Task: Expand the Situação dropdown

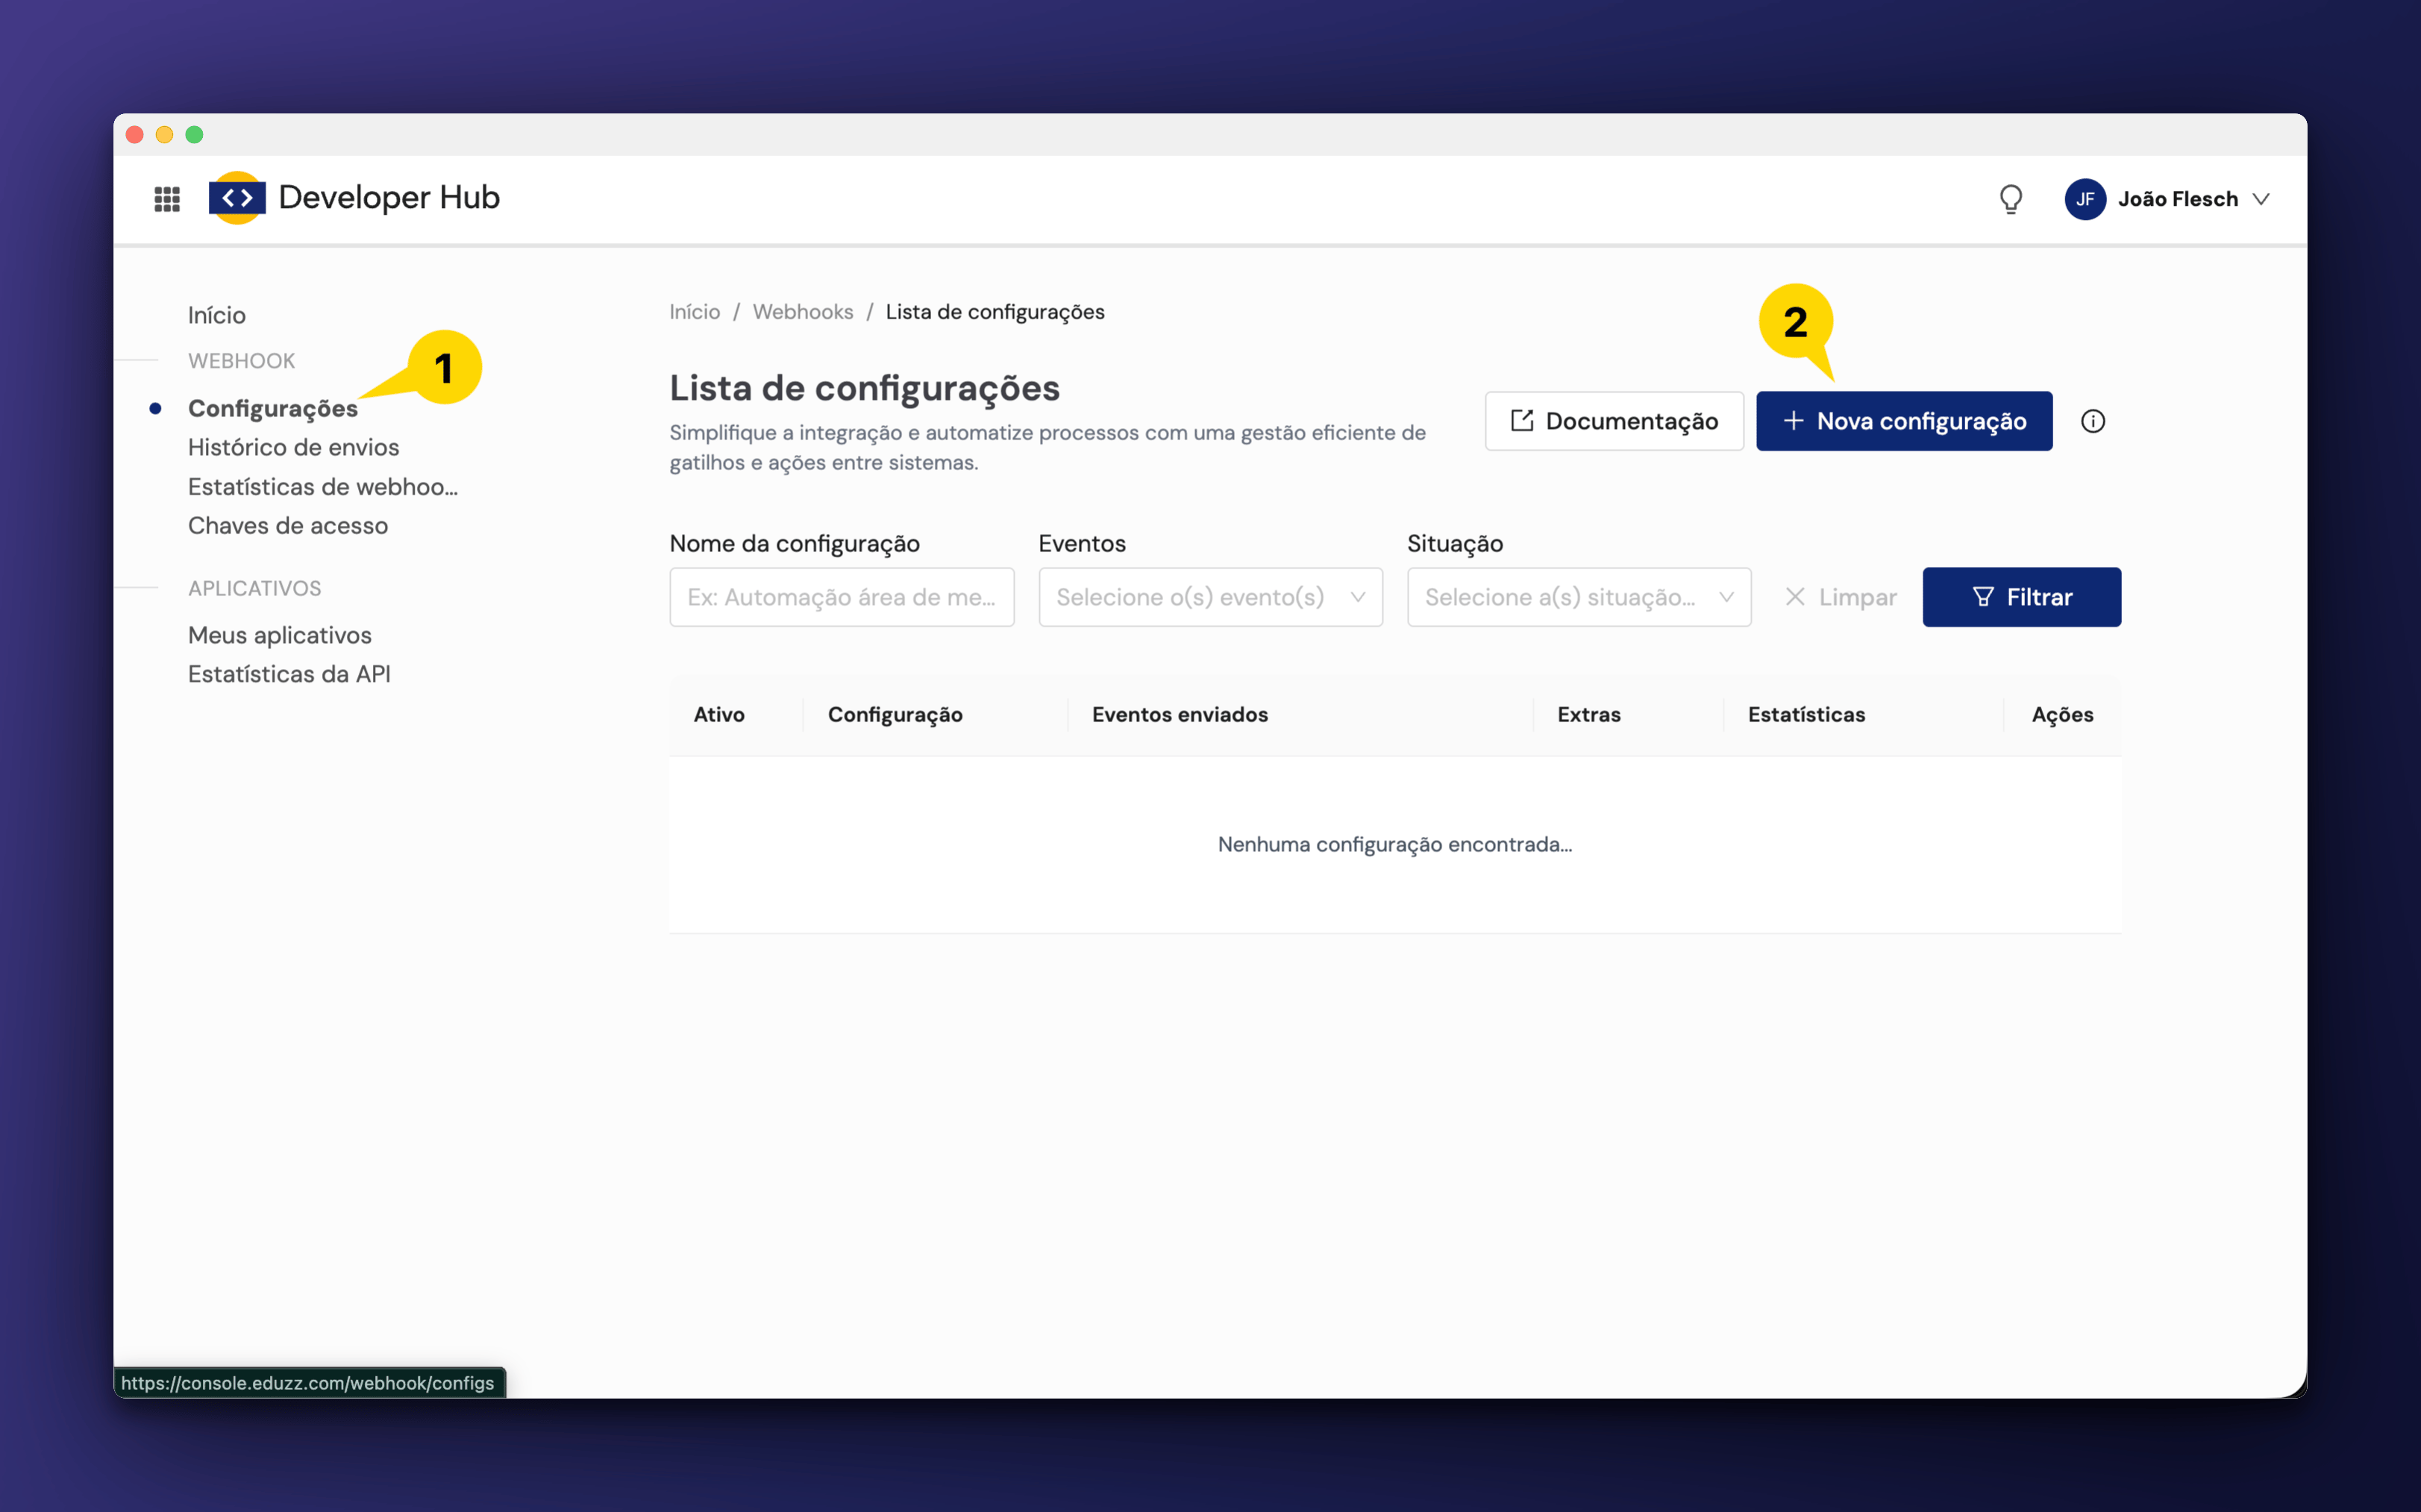Action: [1579, 597]
